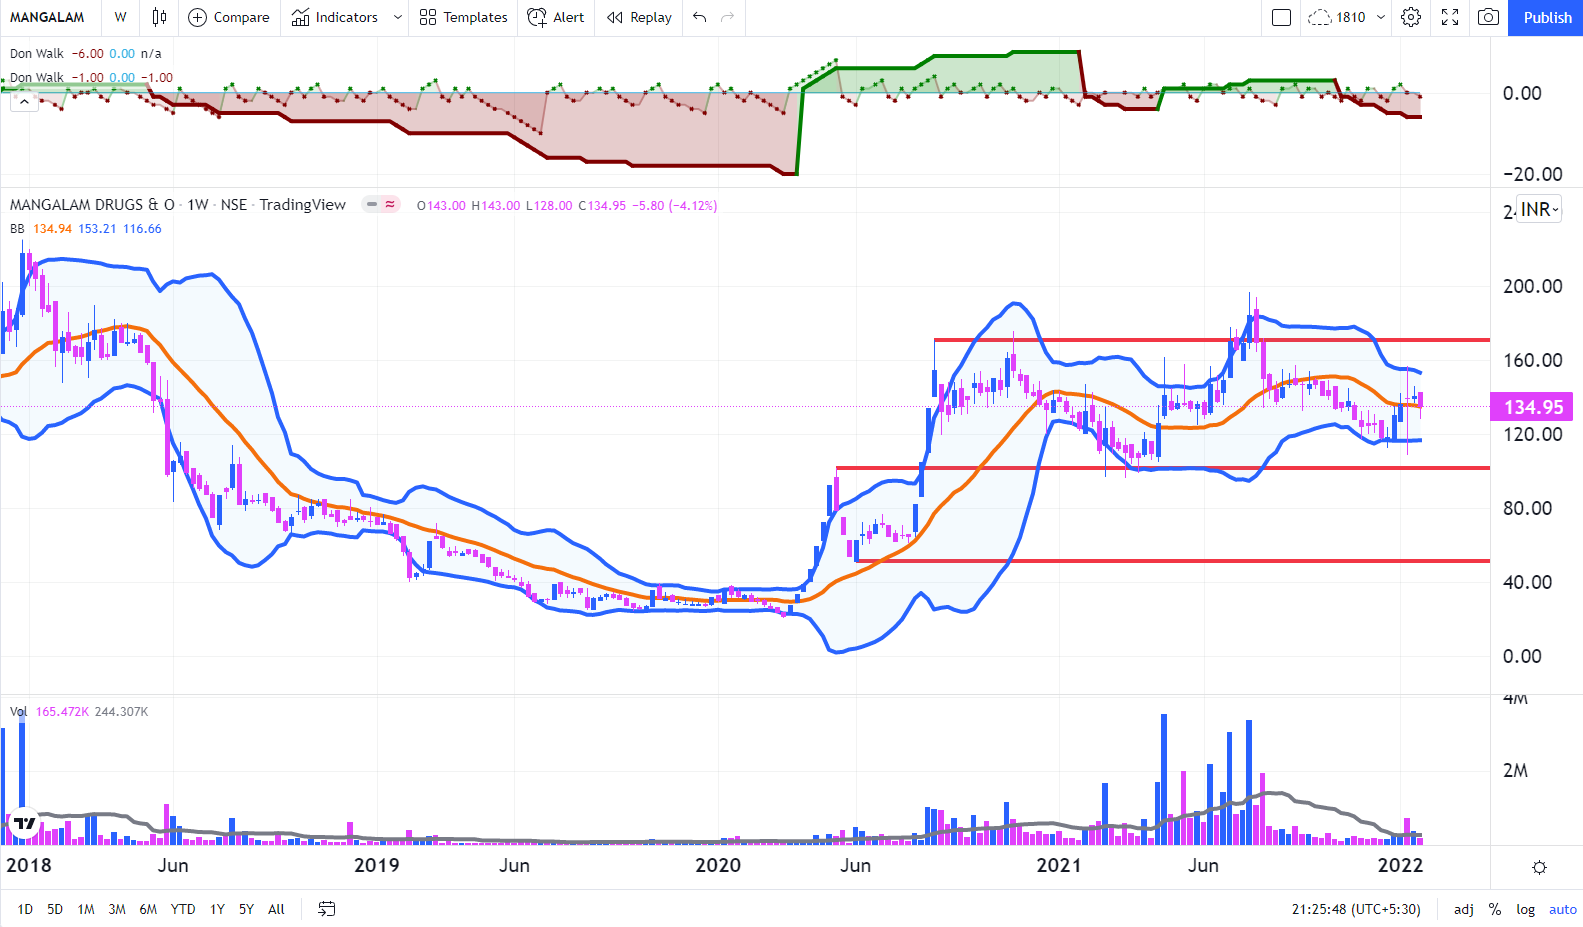This screenshot has height=927, width=1583.
Task: Toggle percent scale mode
Action: click(1495, 909)
